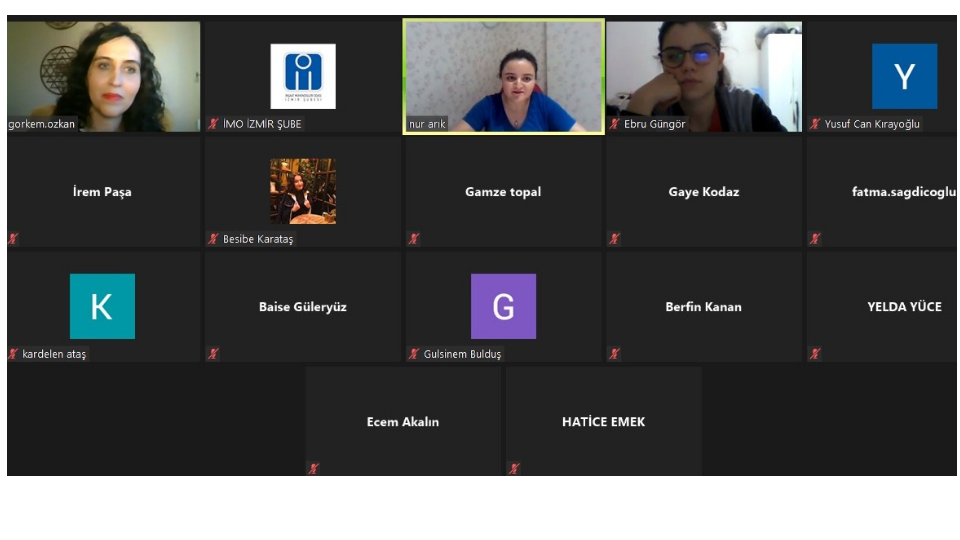Click muted mic icon beside İMO İZMİR ŞUBE
The height and width of the screenshot is (540, 960).
213,124
